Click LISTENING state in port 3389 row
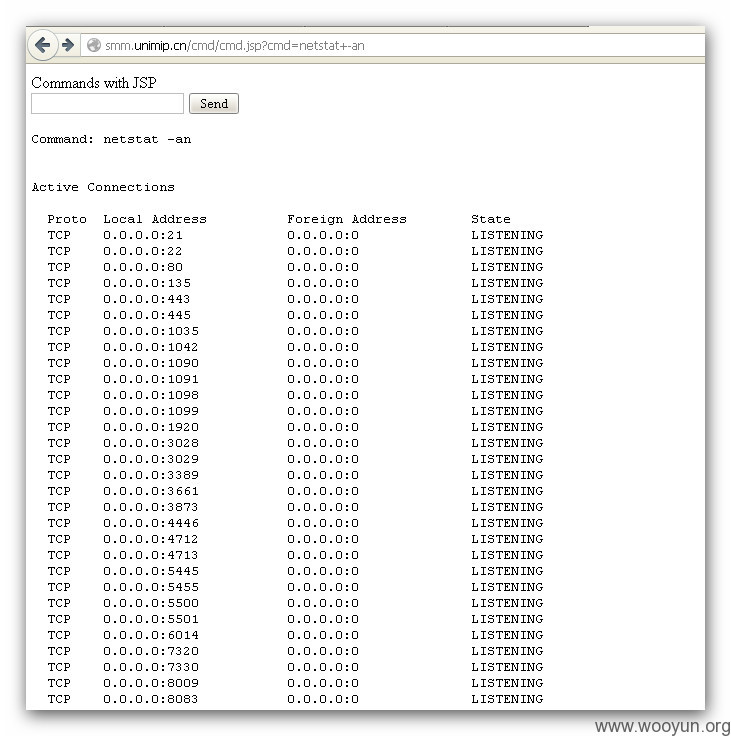 [507, 475]
